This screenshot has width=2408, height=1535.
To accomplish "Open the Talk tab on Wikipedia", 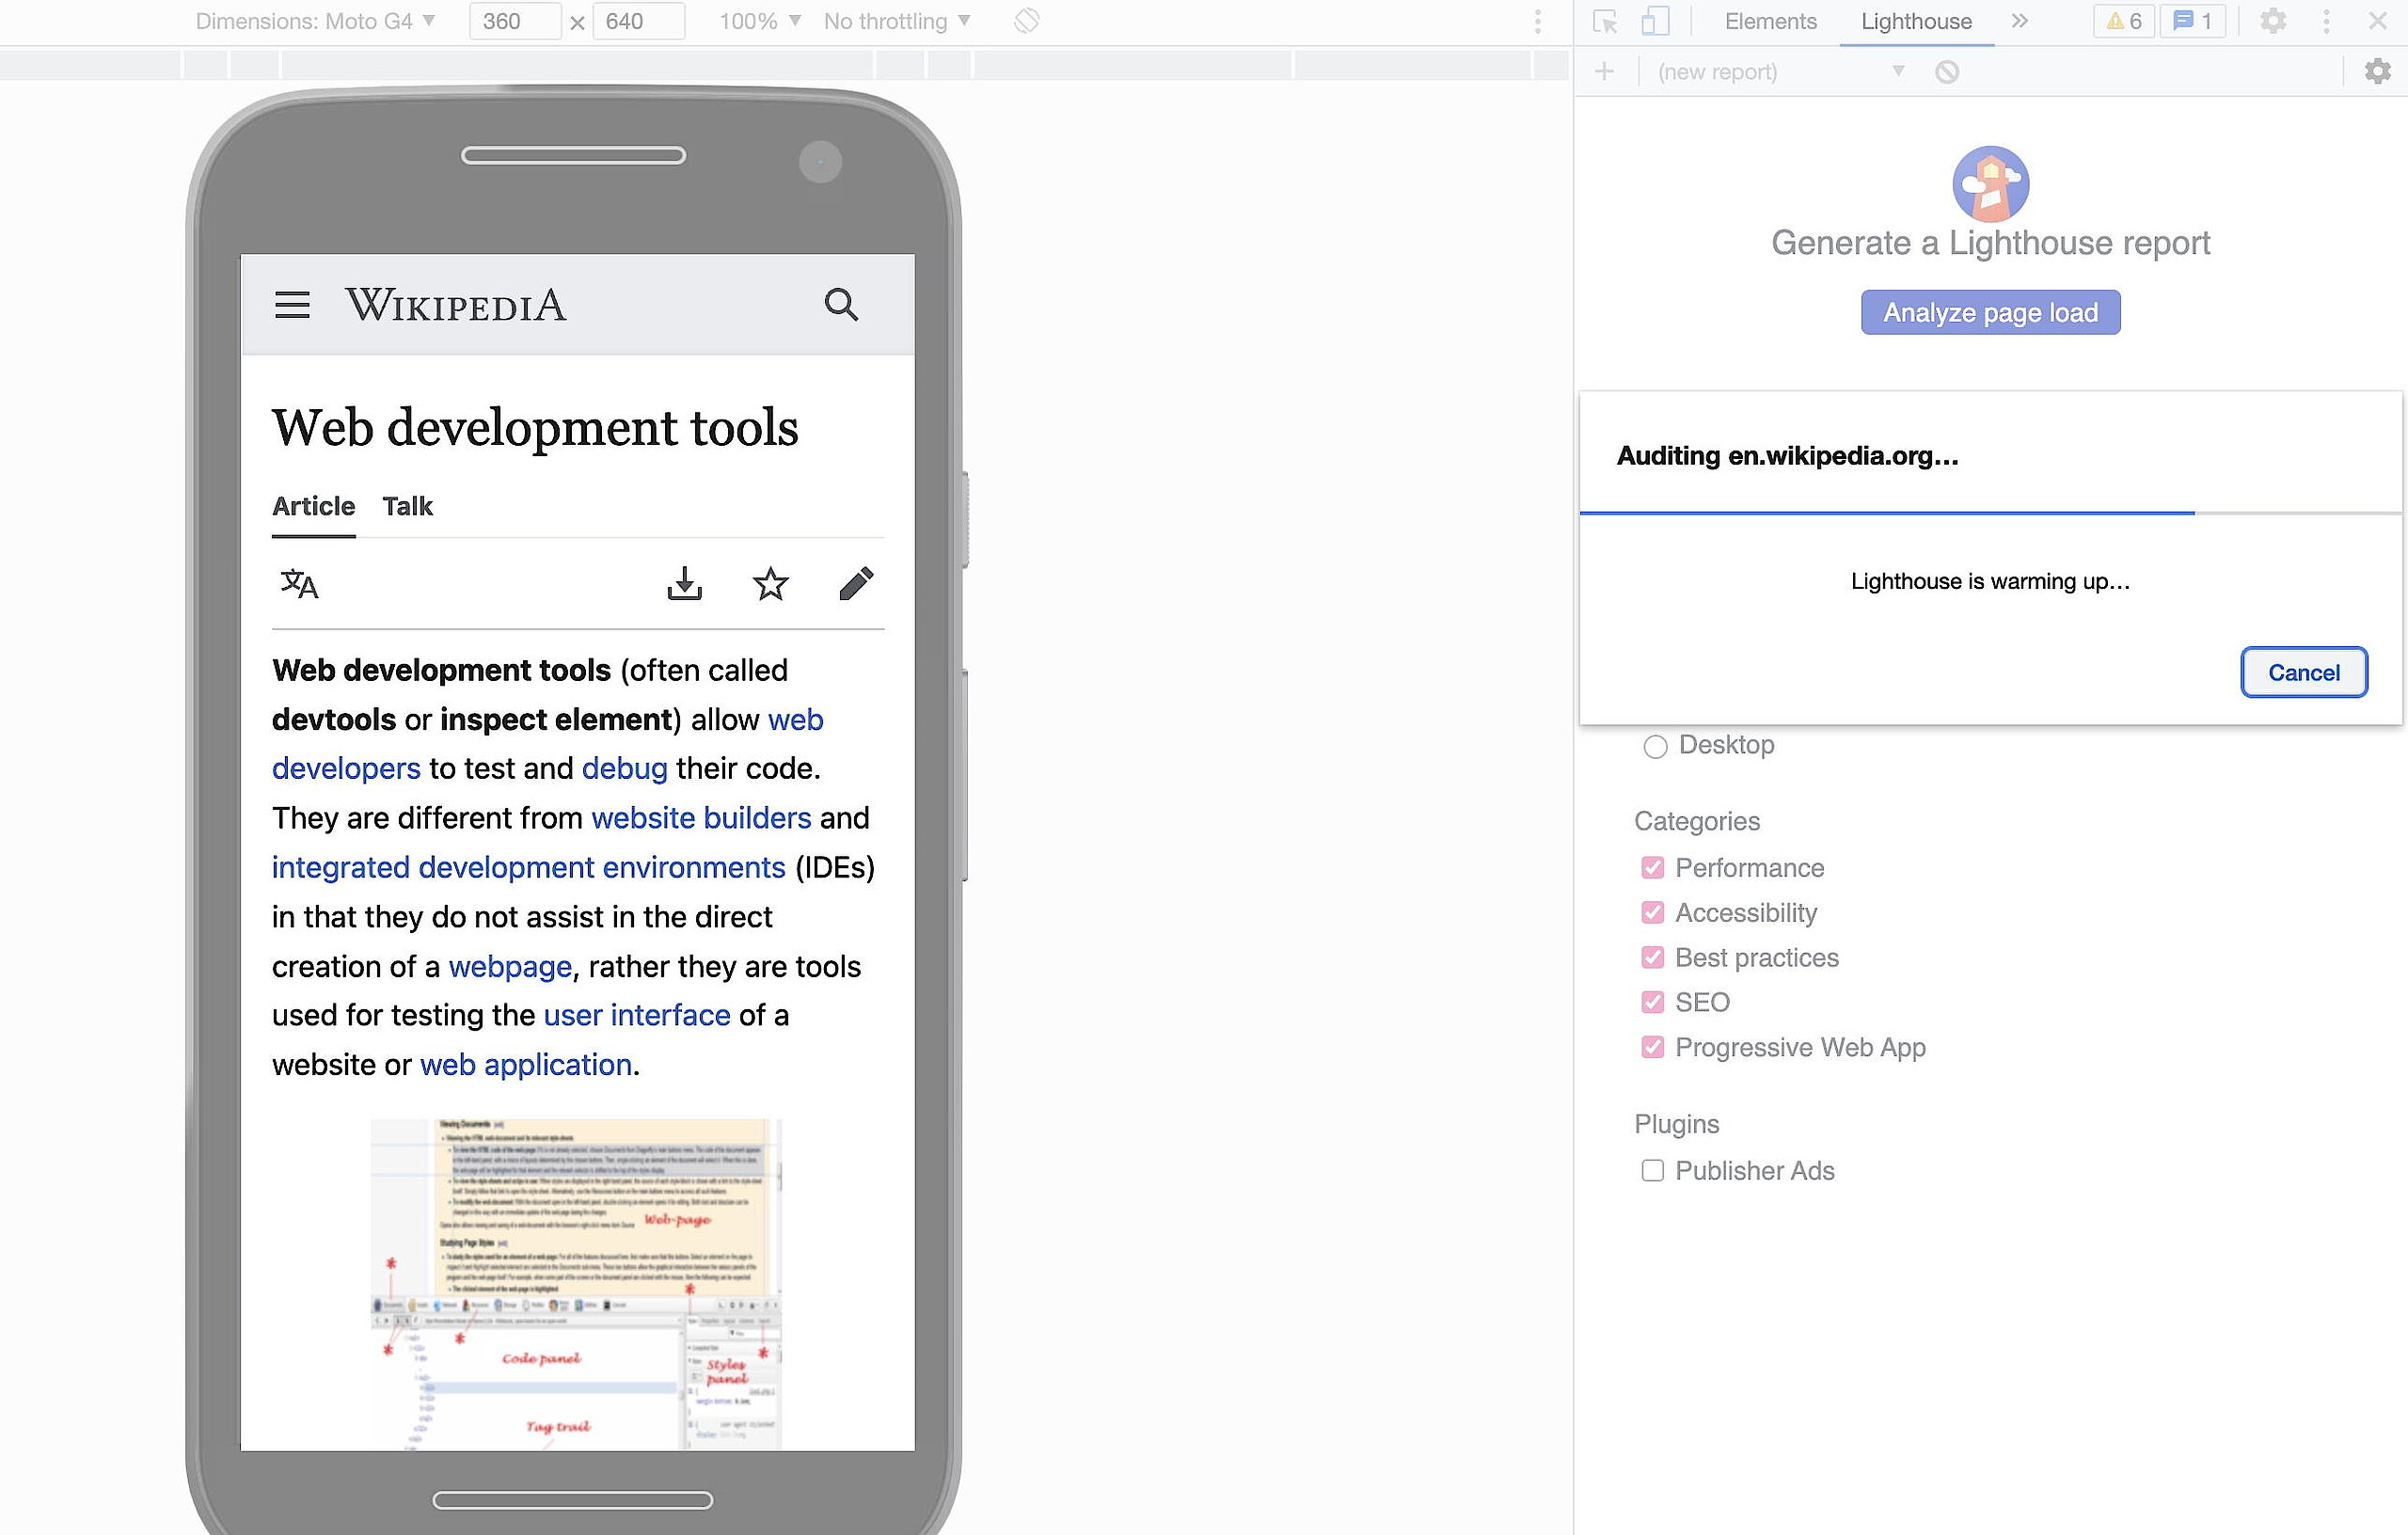I will 407,506.
